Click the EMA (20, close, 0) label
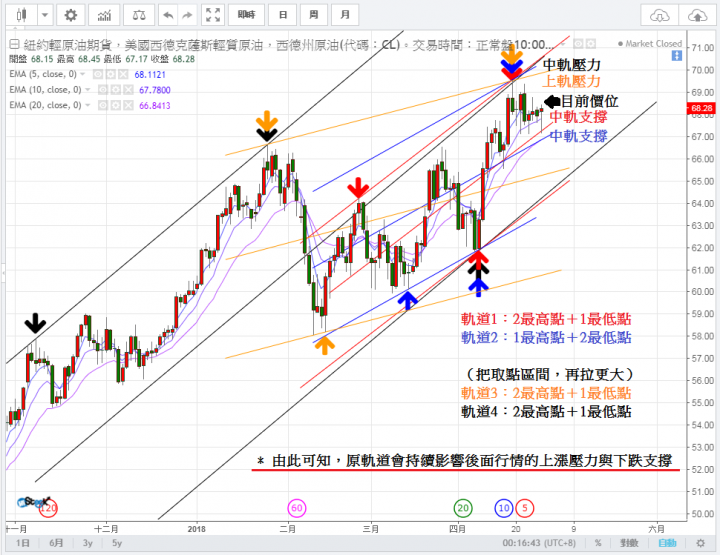 click(x=45, y=105)
